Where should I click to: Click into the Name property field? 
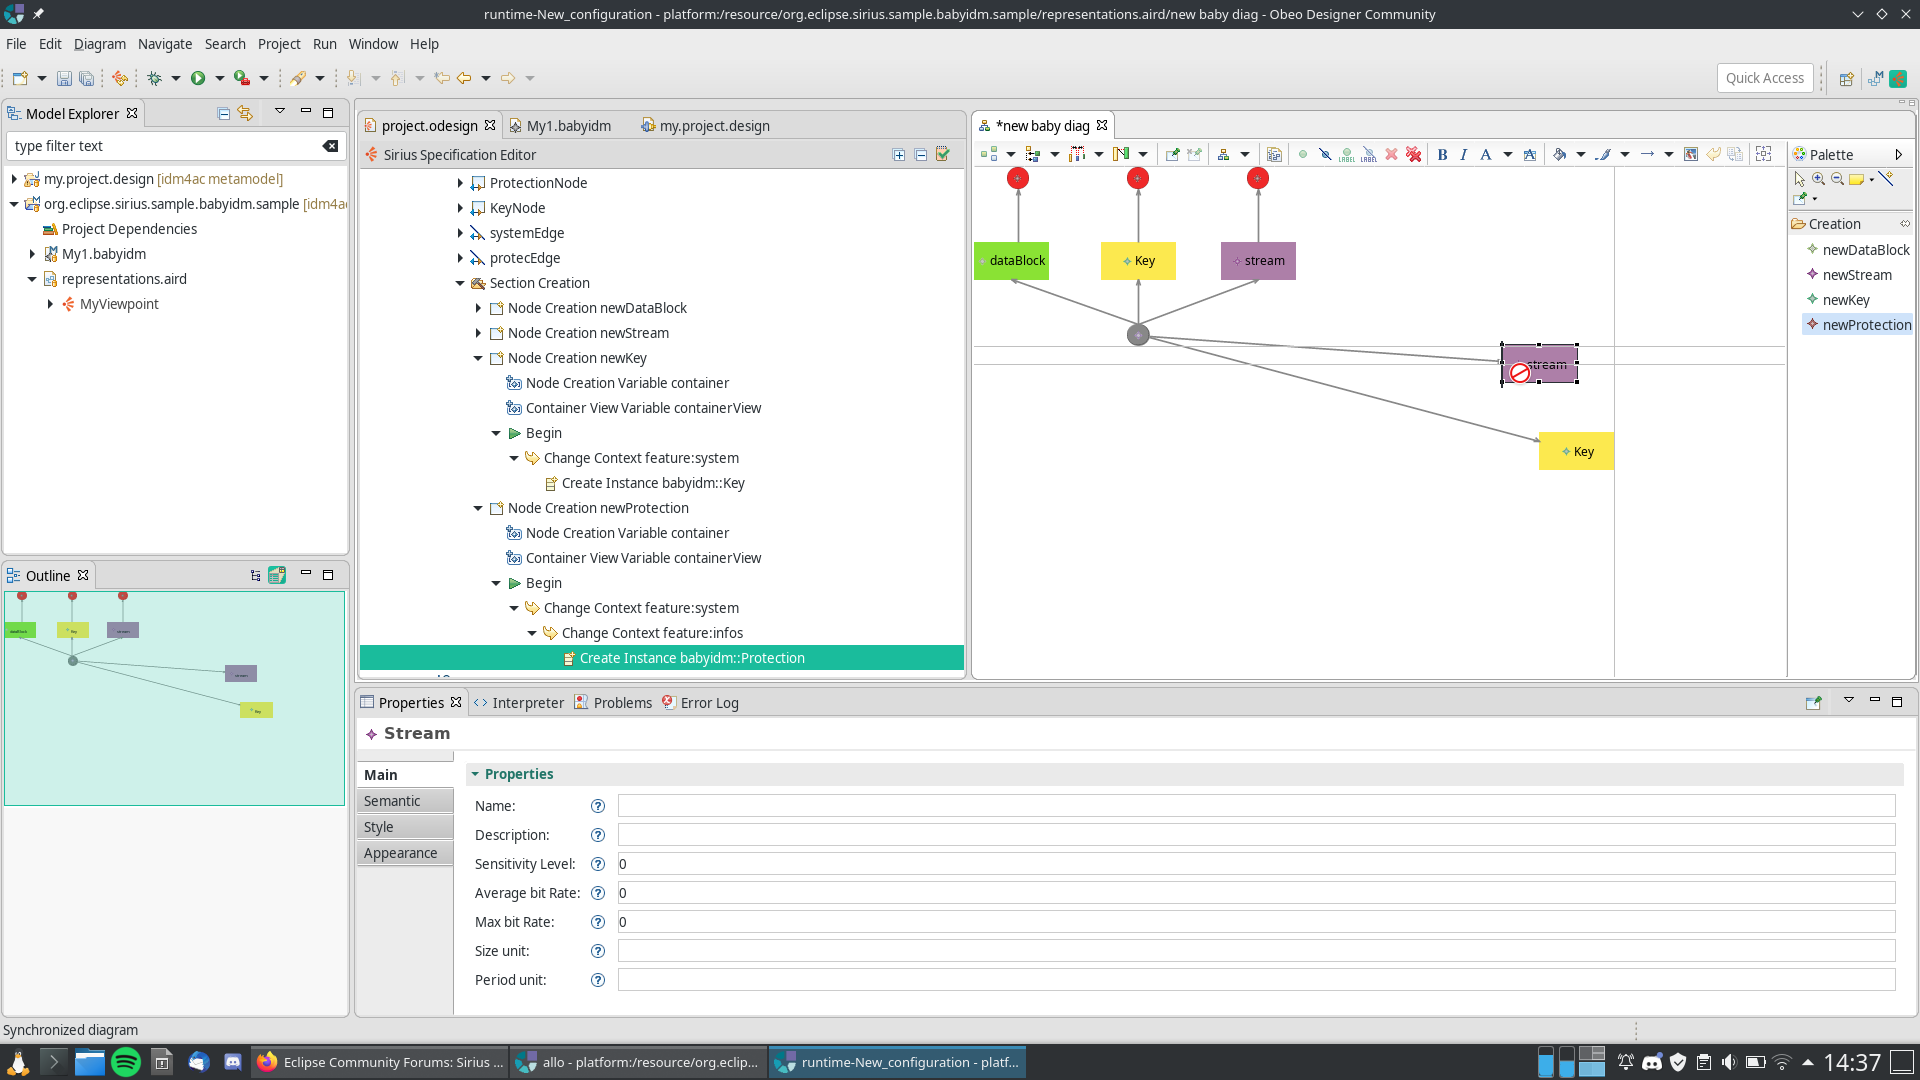pyautogui.click(x=1256, y=806)
